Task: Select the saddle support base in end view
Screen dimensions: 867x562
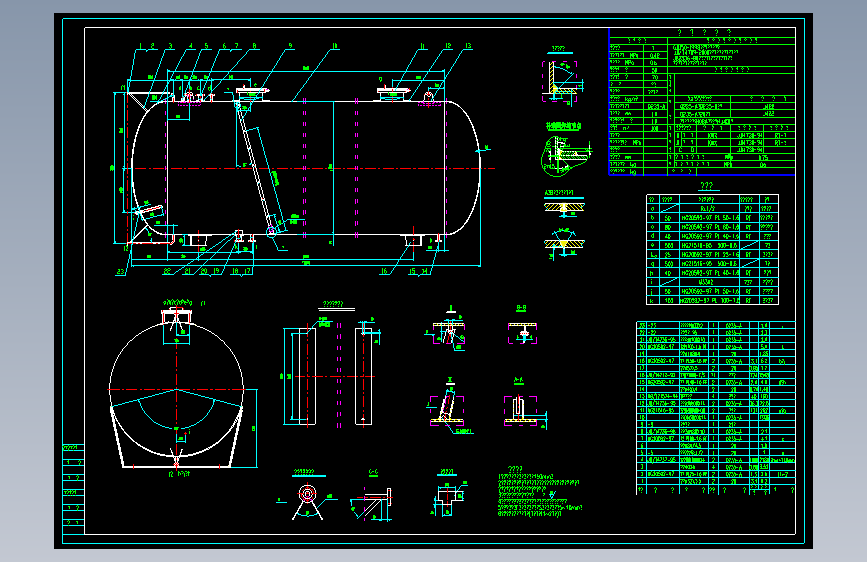Action: 176,437
